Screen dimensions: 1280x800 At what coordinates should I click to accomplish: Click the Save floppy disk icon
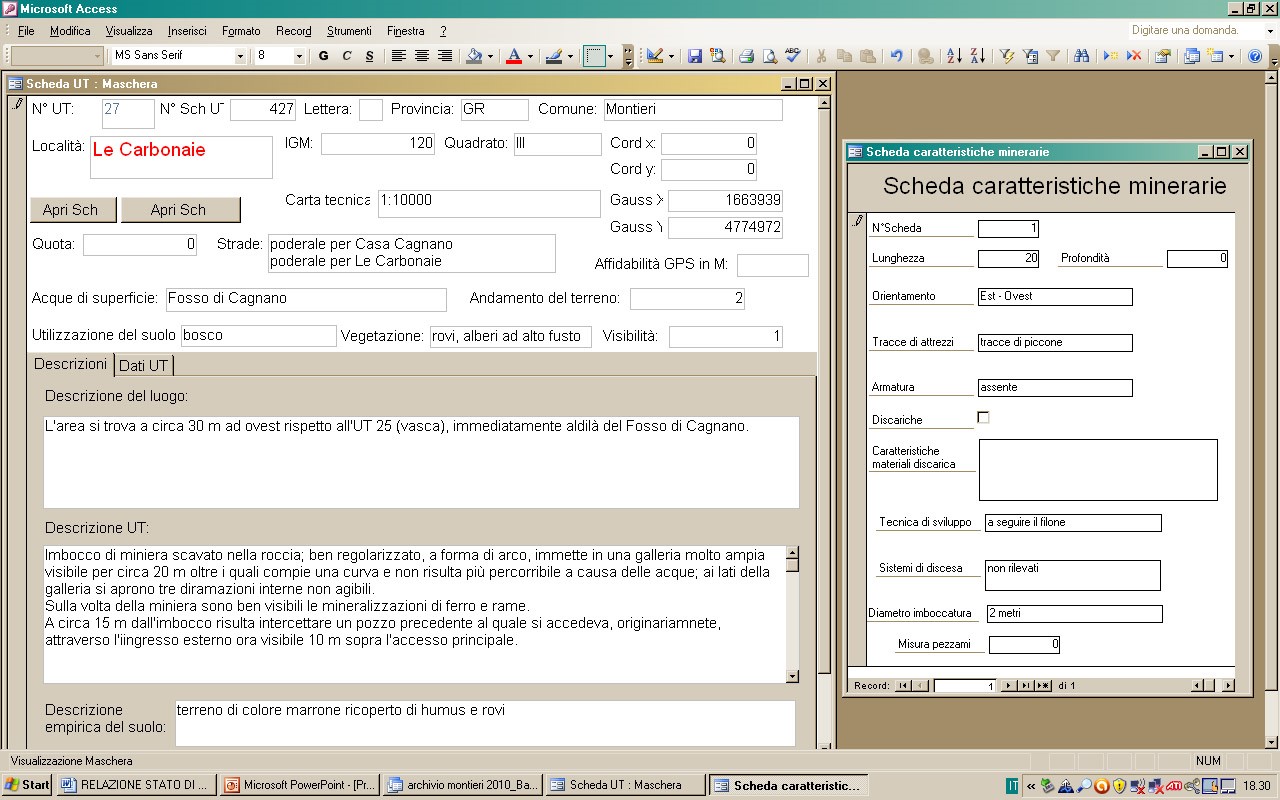pyautogui.click(x=694, y=56)
